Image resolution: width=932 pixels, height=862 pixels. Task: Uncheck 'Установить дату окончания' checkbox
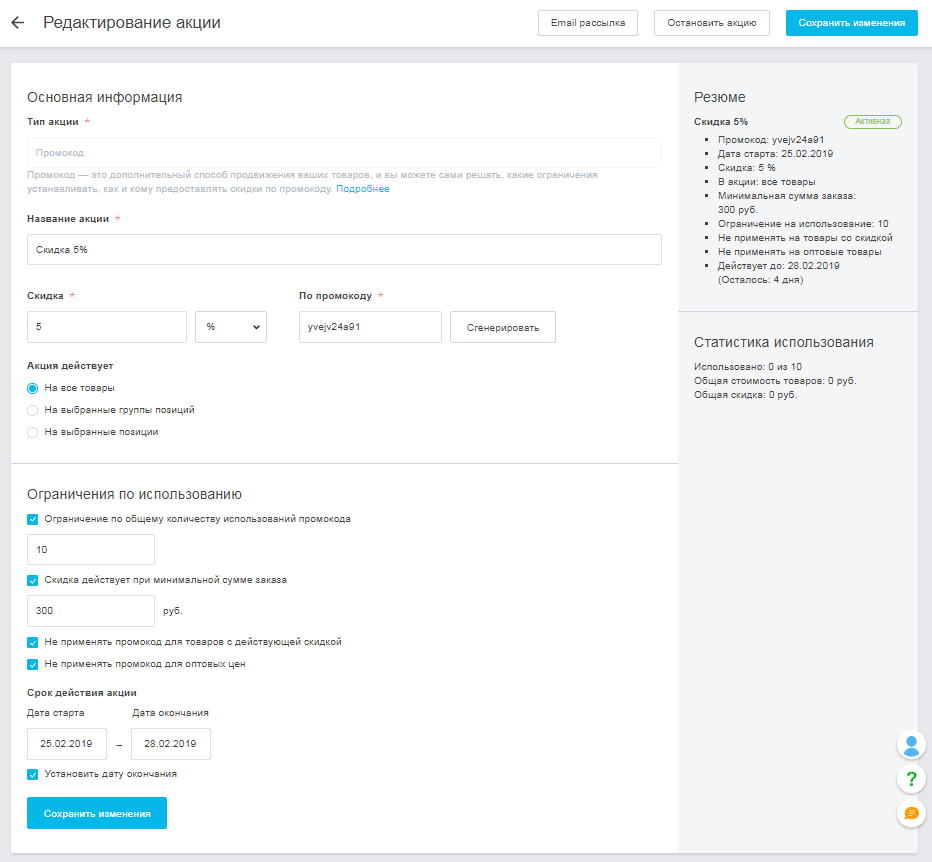(x=33, y=775)
